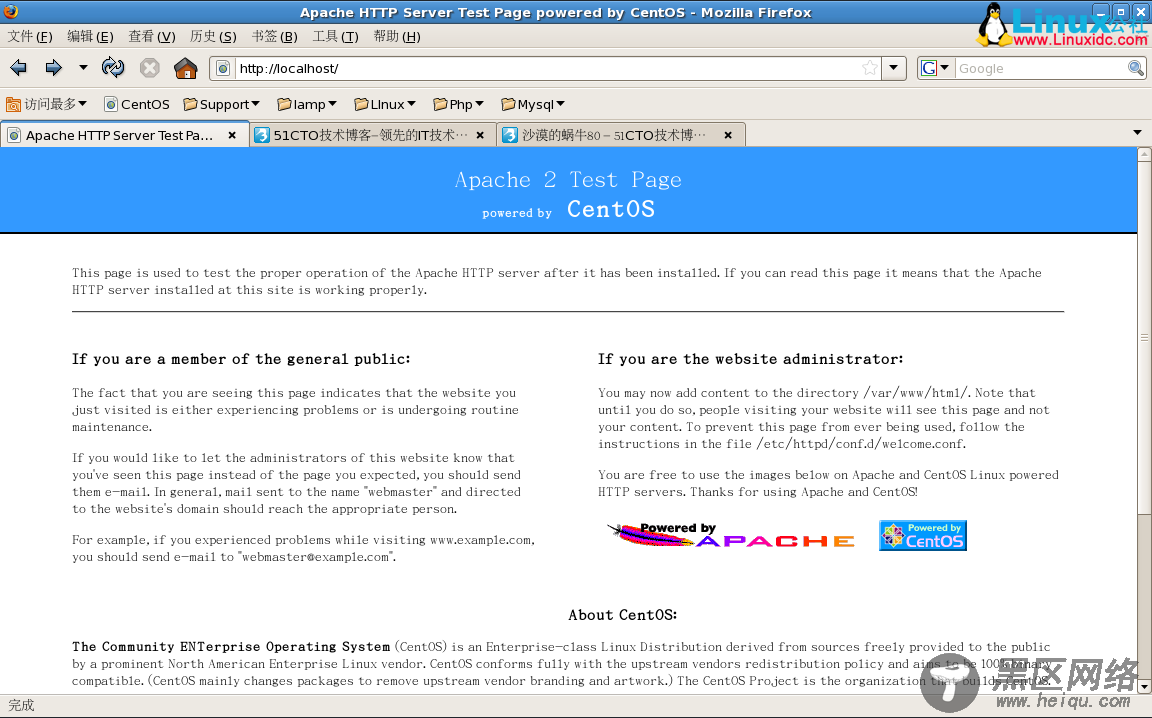
Task: Open the back/forward history dropdown arrow
Action: 83,68
